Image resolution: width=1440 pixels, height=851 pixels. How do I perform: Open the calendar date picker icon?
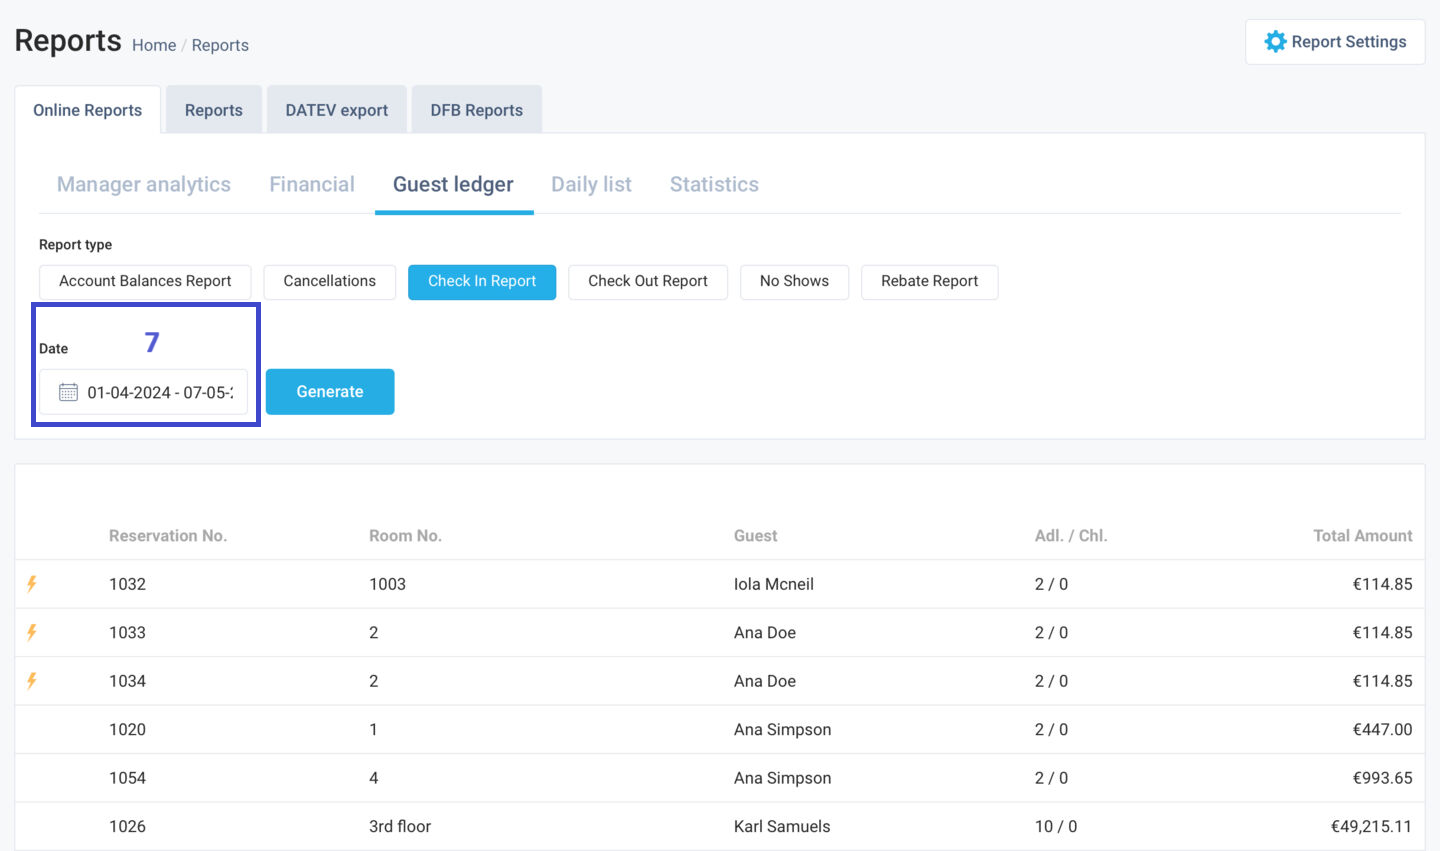pos(67,392)
